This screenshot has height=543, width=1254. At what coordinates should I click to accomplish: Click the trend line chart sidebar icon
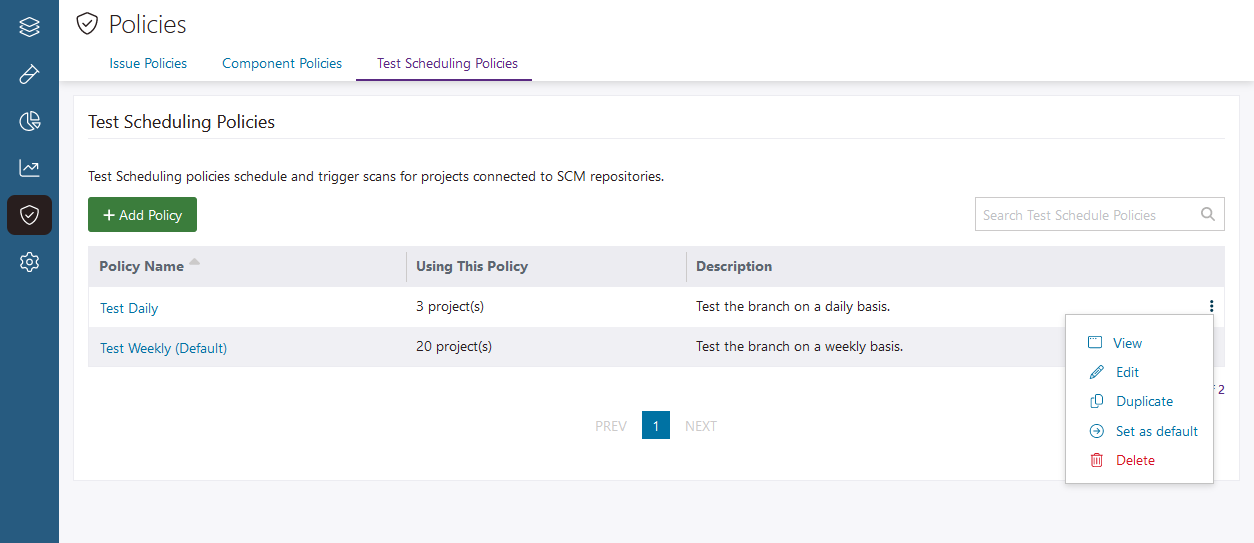29,168
